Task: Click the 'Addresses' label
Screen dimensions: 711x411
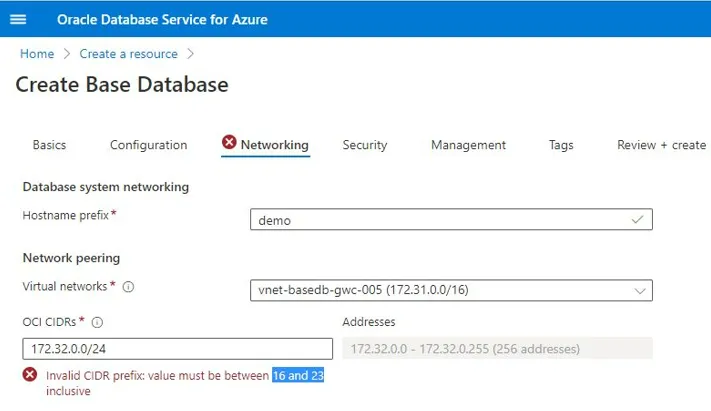Action: 369,322
